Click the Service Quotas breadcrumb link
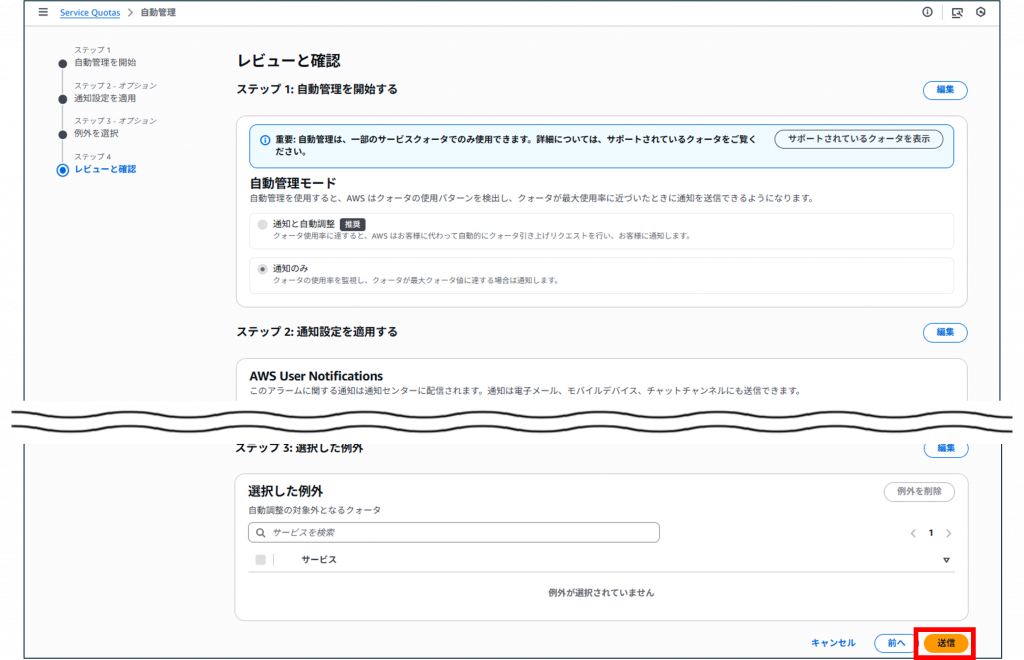1024x660 pixels. [x=92, y=12]
